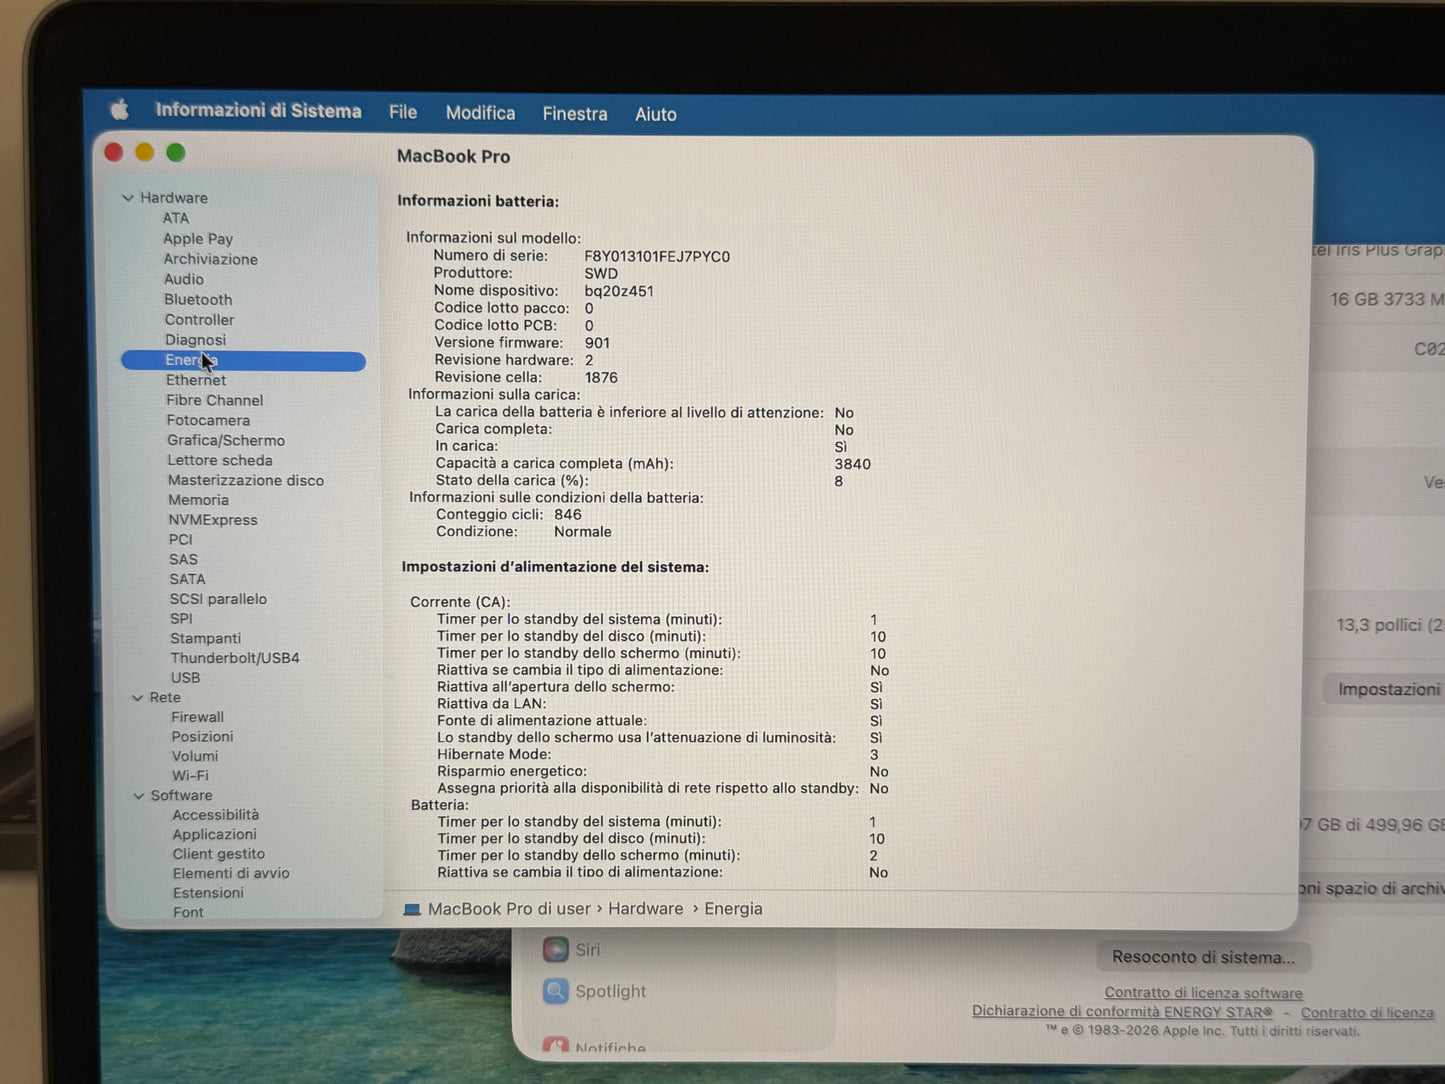Open the Modifica menu
The width and height of the screenshot is (1445, 1084).
pos(481,113)
